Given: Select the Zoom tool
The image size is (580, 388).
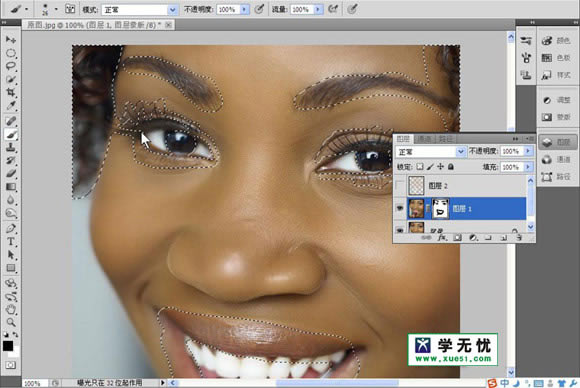Looking at the screenshot, I should [11, 323].
